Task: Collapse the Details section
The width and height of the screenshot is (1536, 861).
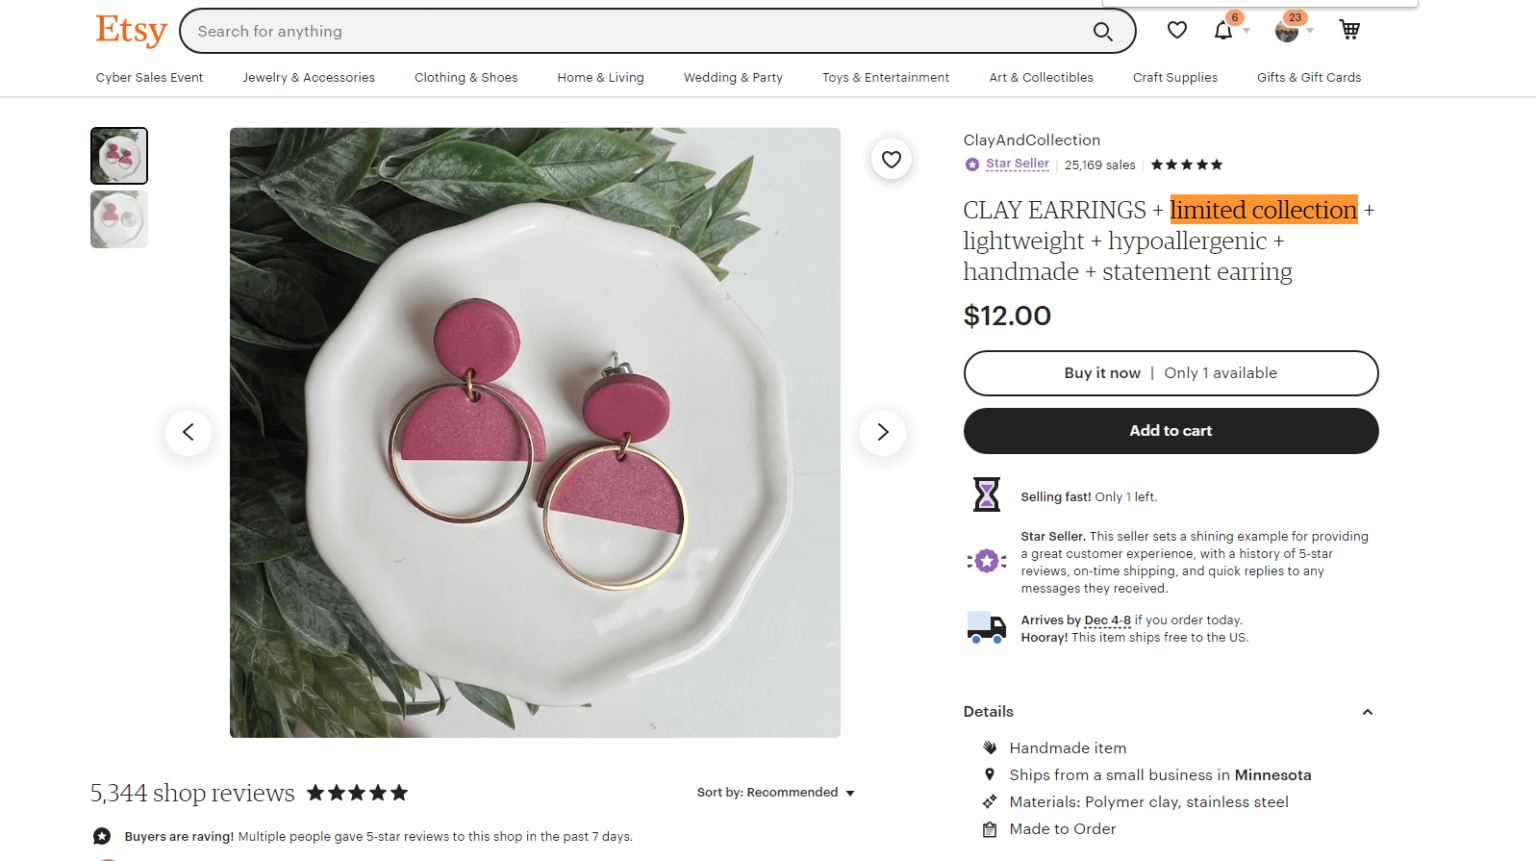Action: 1367,711
